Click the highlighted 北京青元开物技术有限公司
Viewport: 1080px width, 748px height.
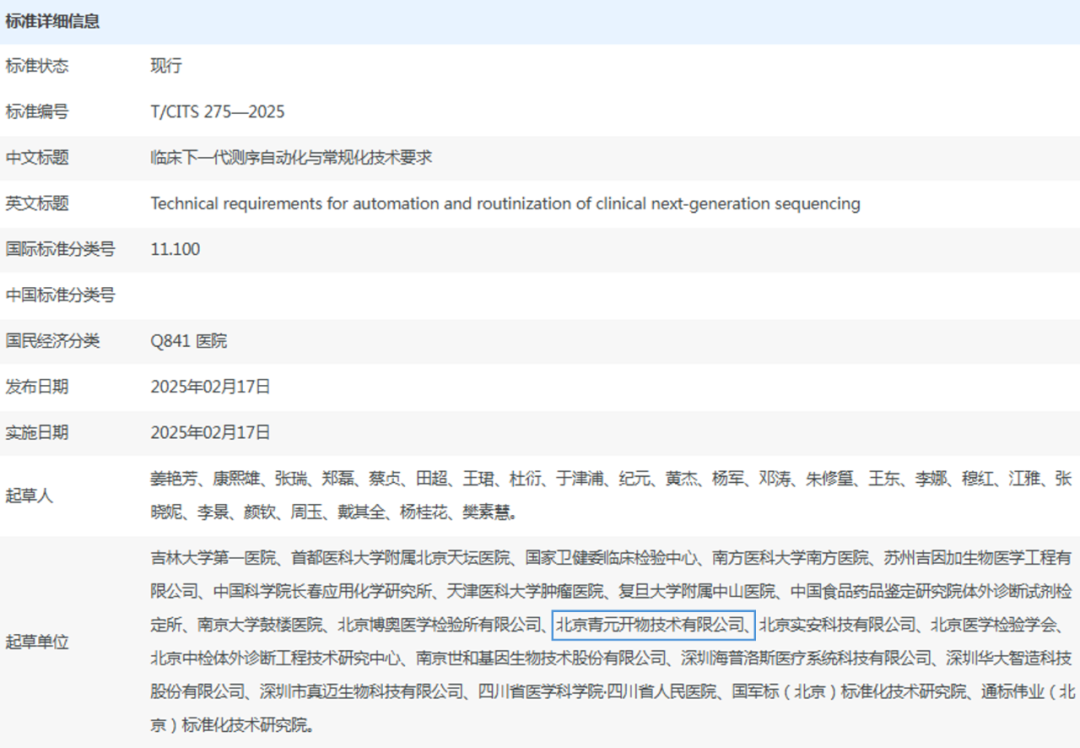pos(650,625)
